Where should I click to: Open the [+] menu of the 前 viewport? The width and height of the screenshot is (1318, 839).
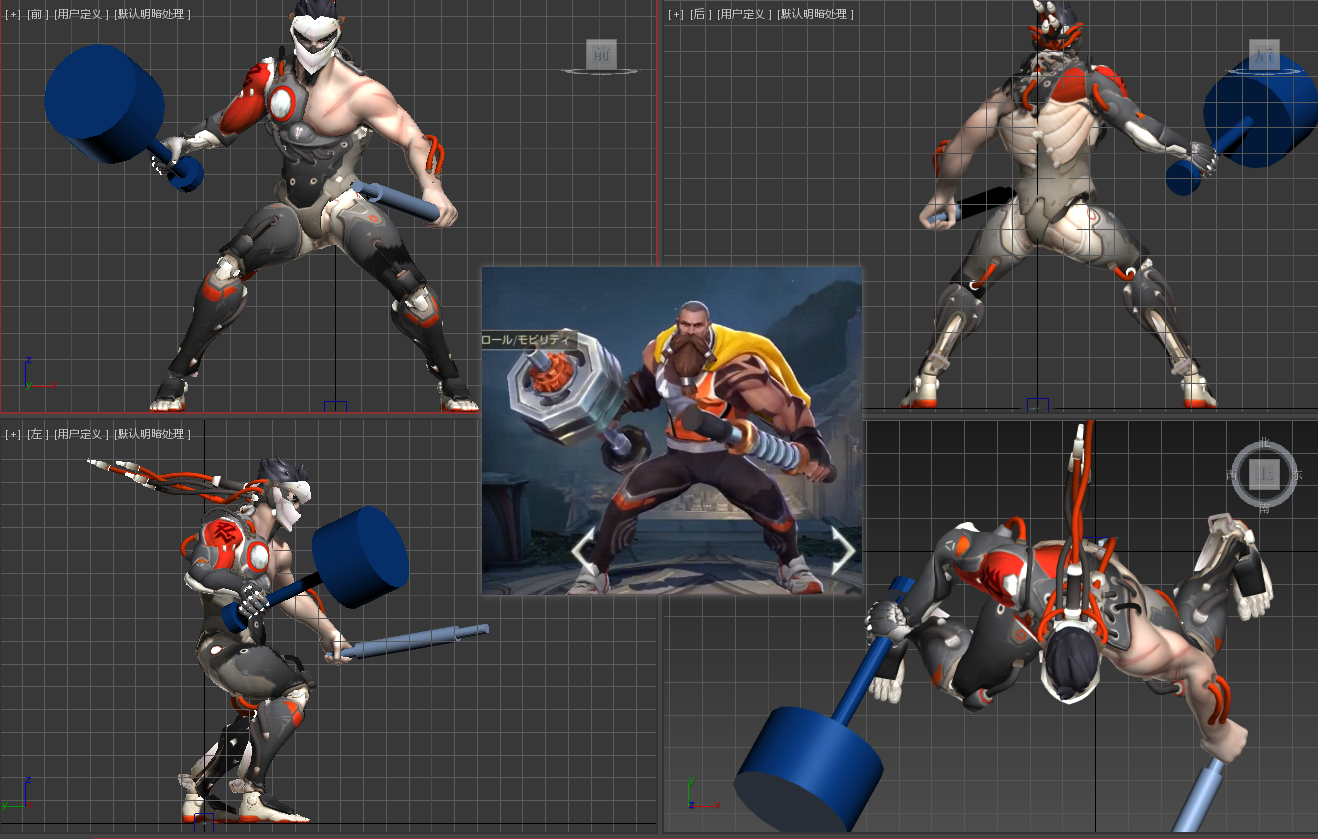point(13,14)
